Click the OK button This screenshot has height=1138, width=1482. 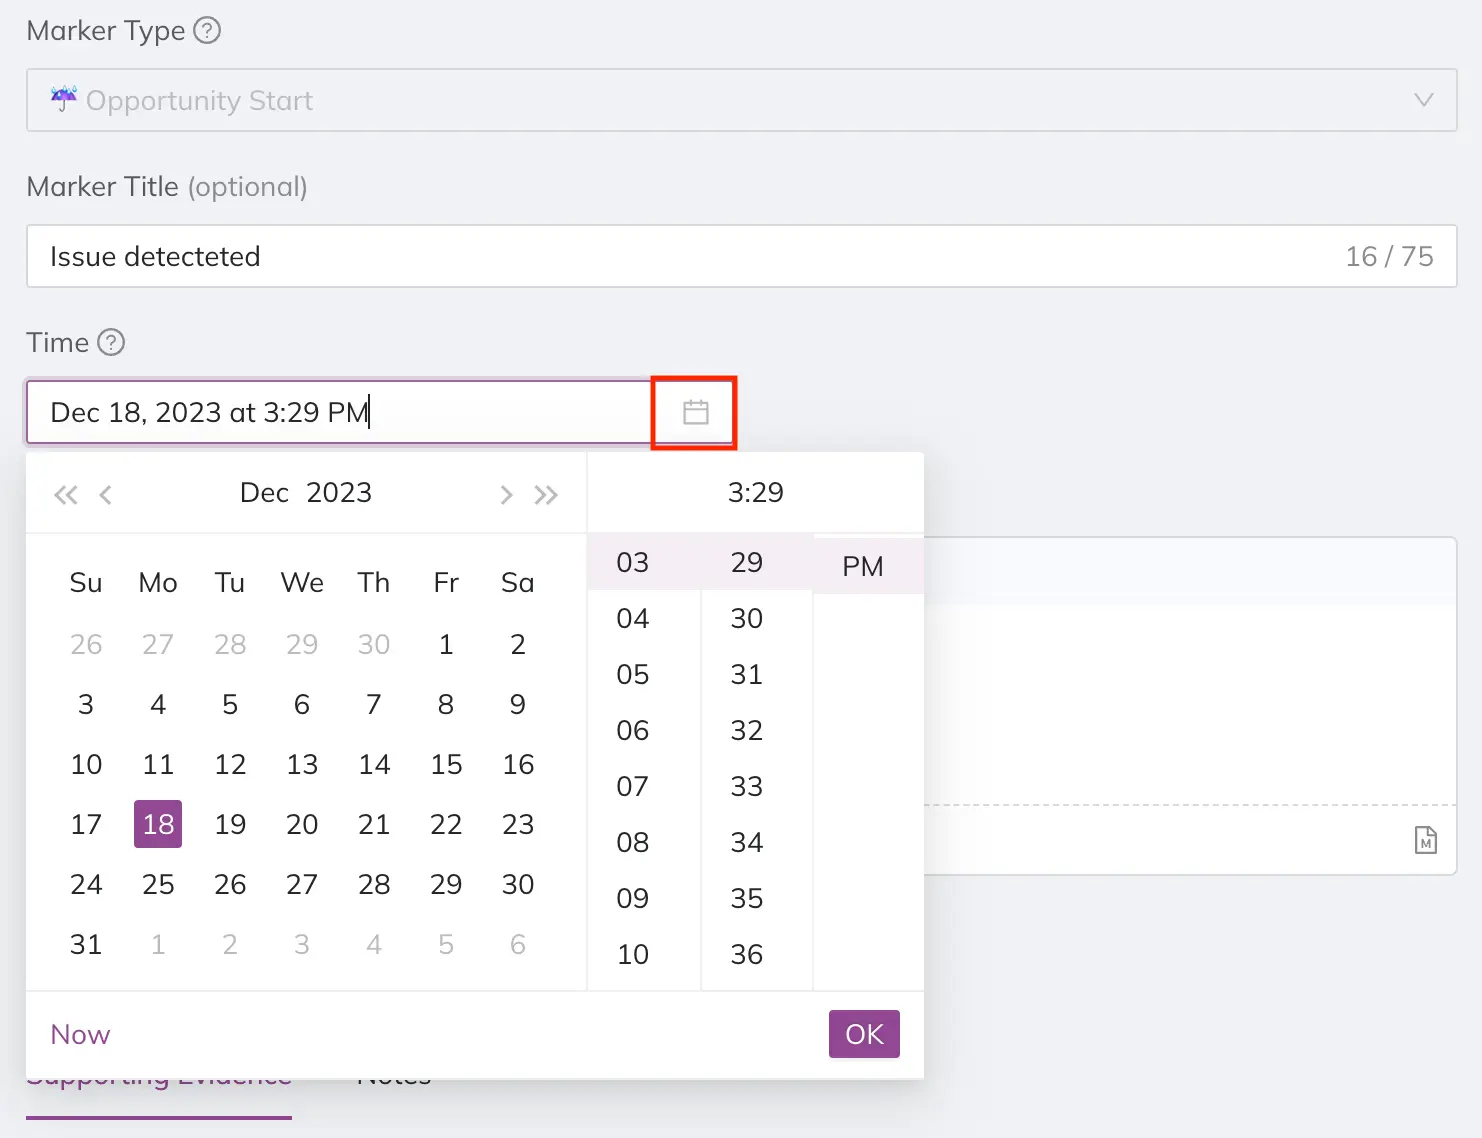click(x=864, y=1034)
